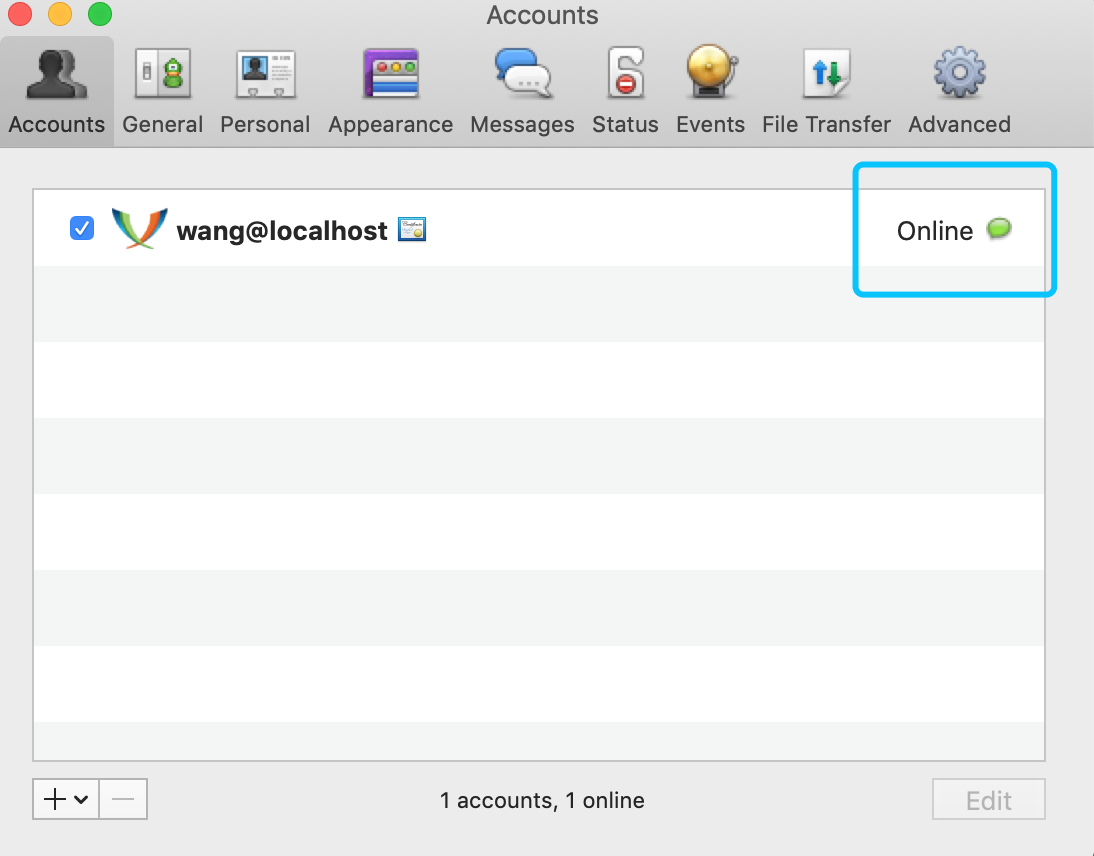The height and width of the screenshot is (856, 1094).
Task: Go to the File Transfer preferences tab
Action: [826, 91]
